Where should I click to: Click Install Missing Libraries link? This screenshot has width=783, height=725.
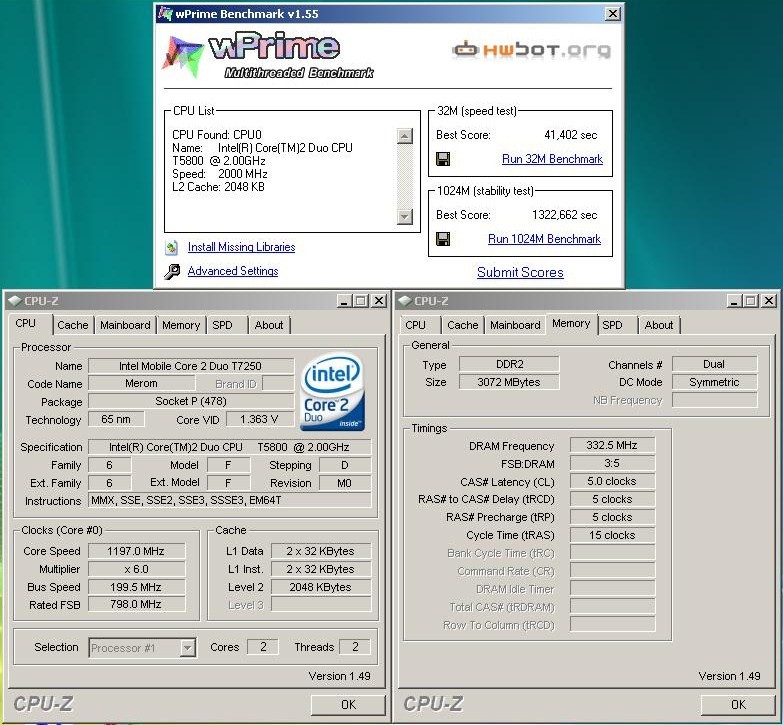coord(241,247)
